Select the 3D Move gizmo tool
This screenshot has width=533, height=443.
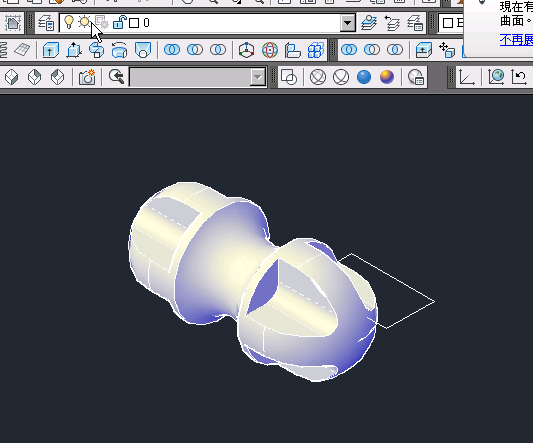(246, 50)
